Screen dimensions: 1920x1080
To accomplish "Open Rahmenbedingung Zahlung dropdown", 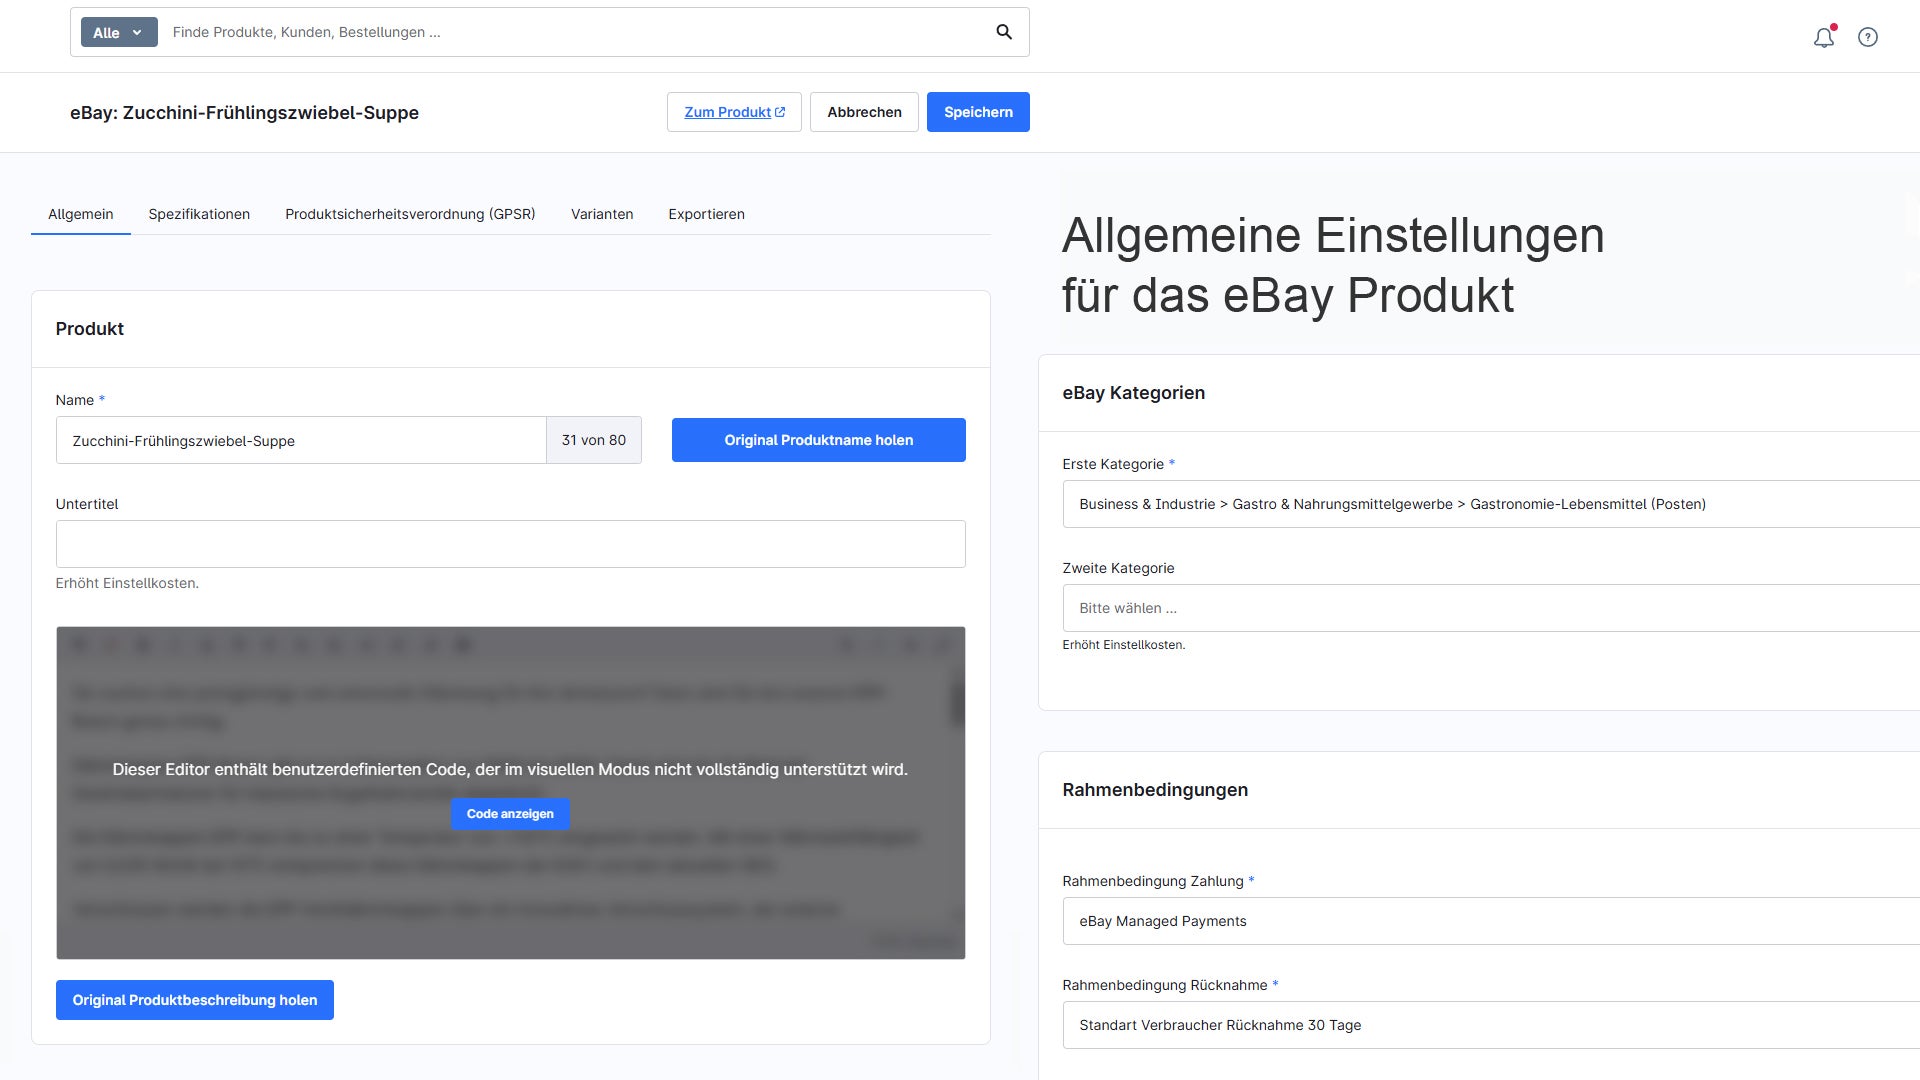I will pyautogui.click(x=1491, y=921).
